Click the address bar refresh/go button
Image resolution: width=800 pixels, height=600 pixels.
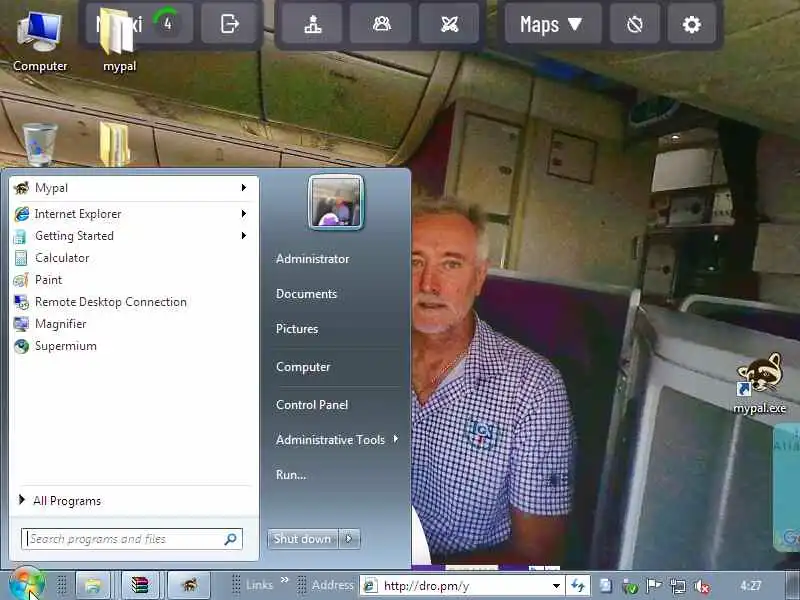pos(578,586)
